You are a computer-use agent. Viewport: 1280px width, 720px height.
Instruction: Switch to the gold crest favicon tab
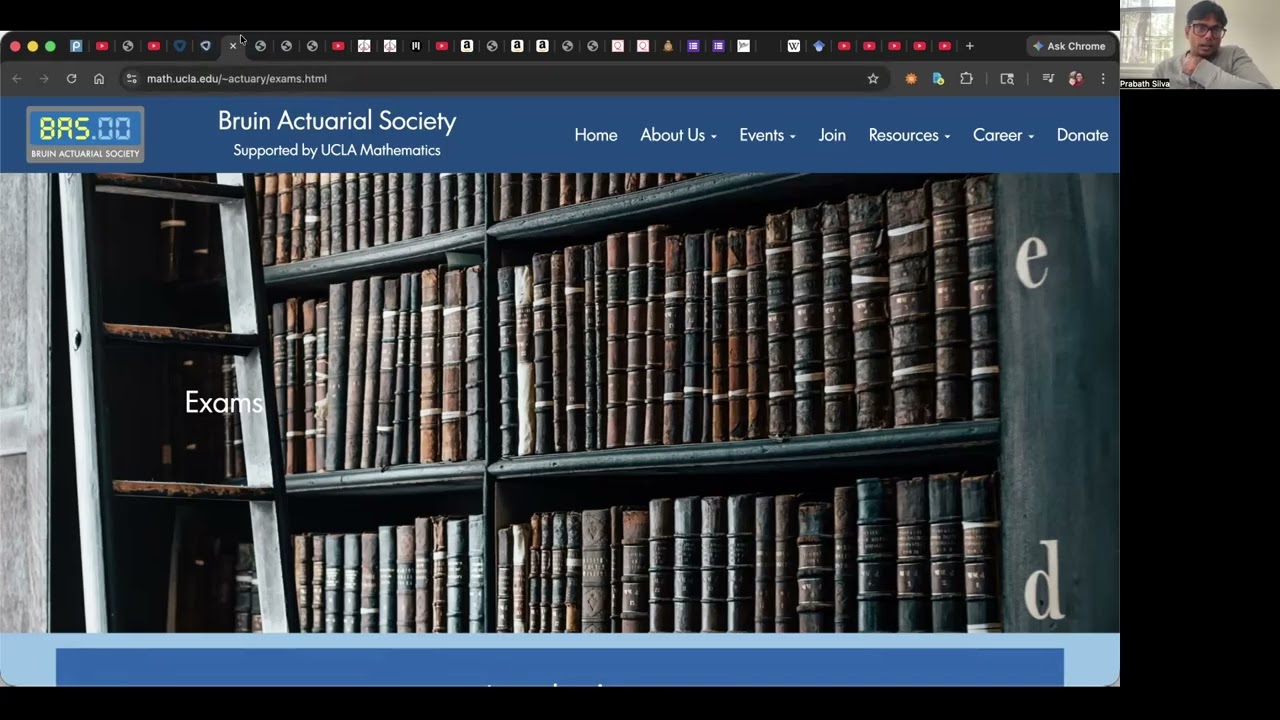click(x=668, y=46)
